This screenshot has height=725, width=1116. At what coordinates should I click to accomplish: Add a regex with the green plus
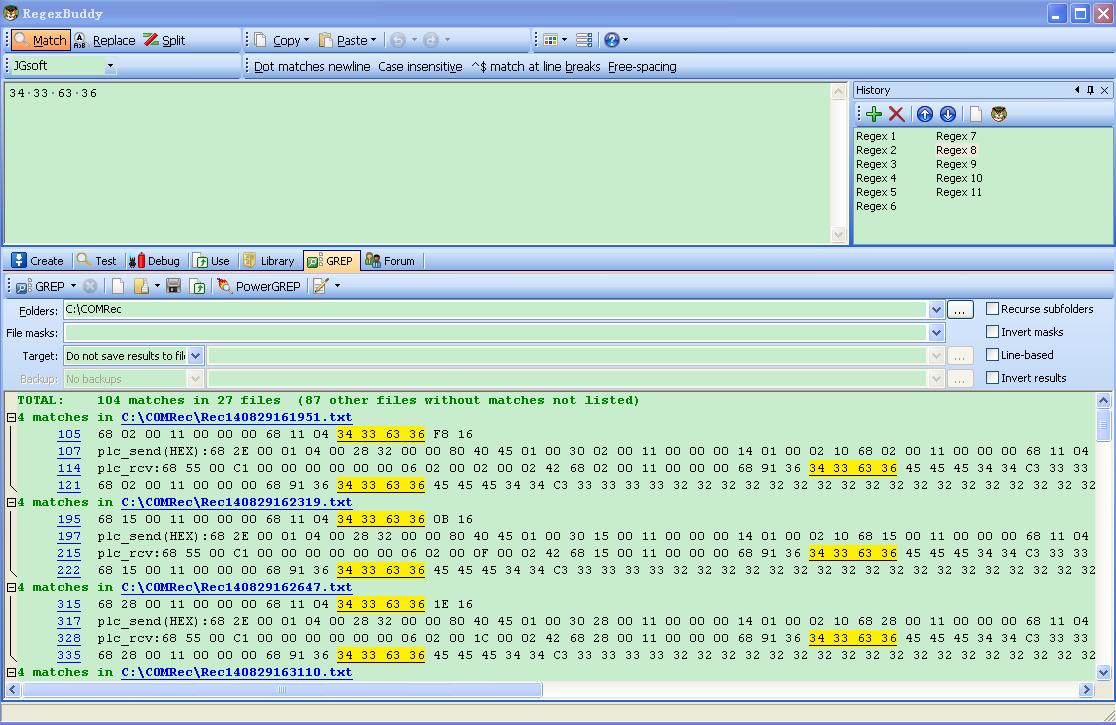click(x=874, y=114)
